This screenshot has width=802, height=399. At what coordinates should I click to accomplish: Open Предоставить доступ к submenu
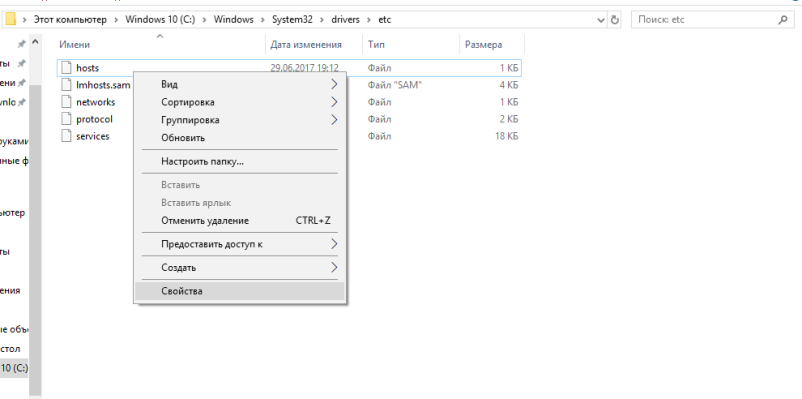pos(239,245)
